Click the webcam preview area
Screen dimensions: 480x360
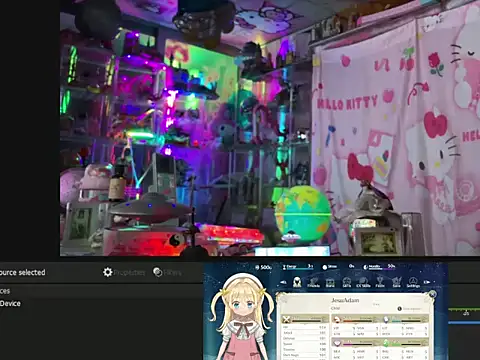270,128
